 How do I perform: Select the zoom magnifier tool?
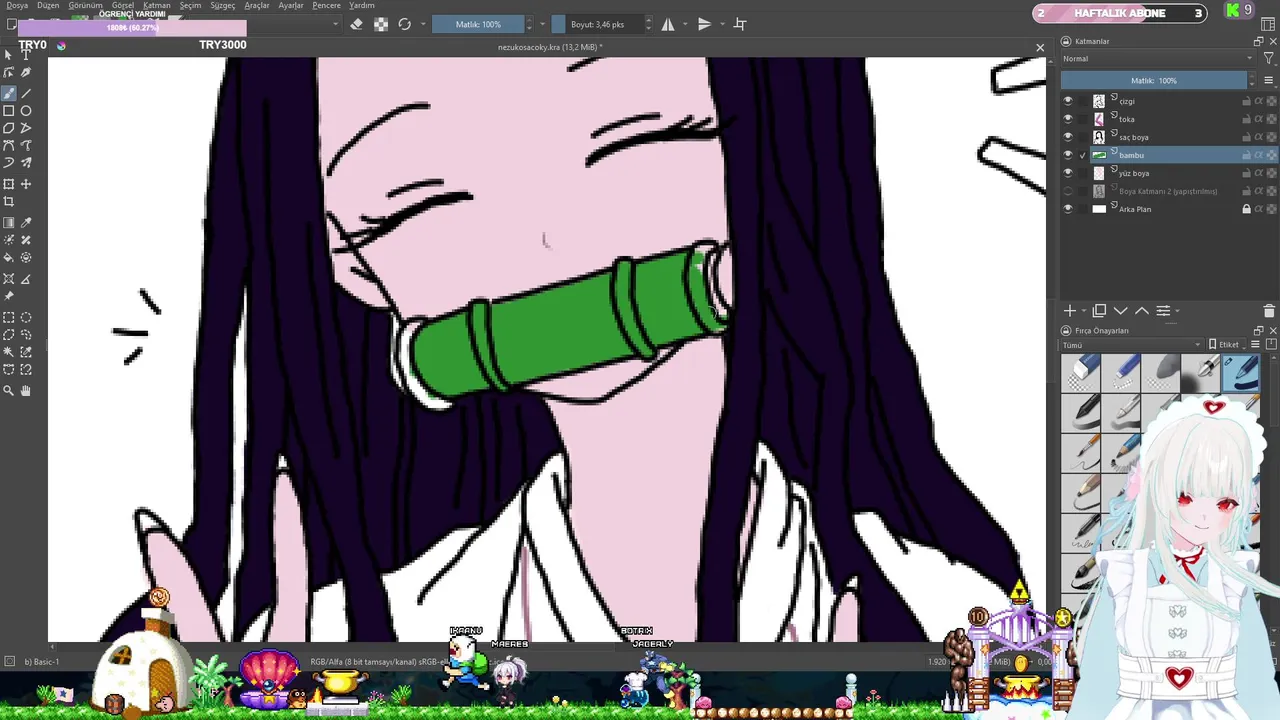pyautogui.click(x=9, y=391)
